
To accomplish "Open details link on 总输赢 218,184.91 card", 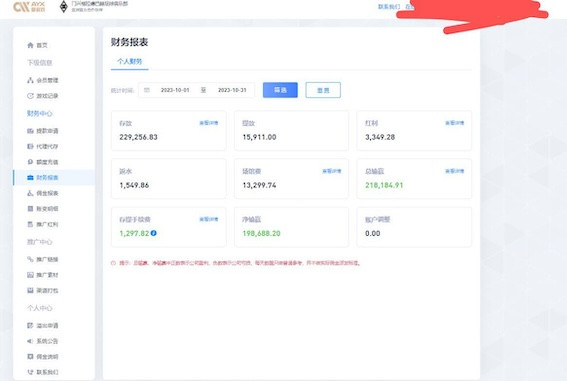I will 455,171.
